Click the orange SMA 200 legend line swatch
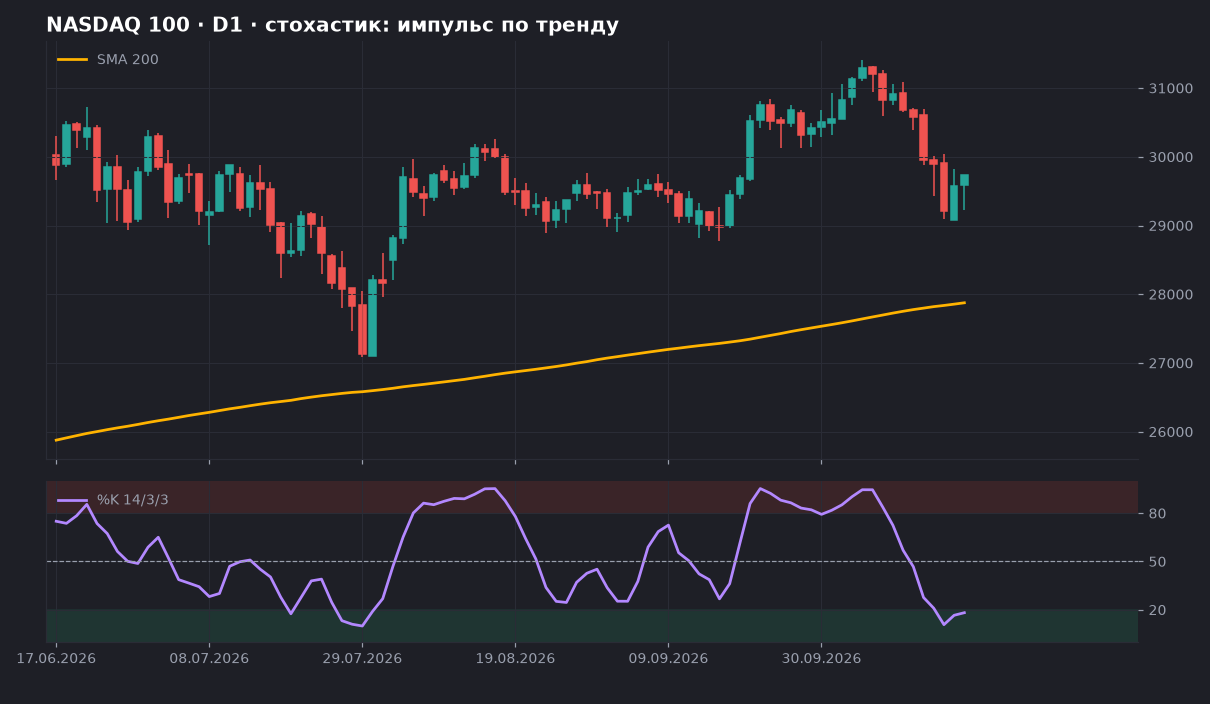 pos(72,60)
